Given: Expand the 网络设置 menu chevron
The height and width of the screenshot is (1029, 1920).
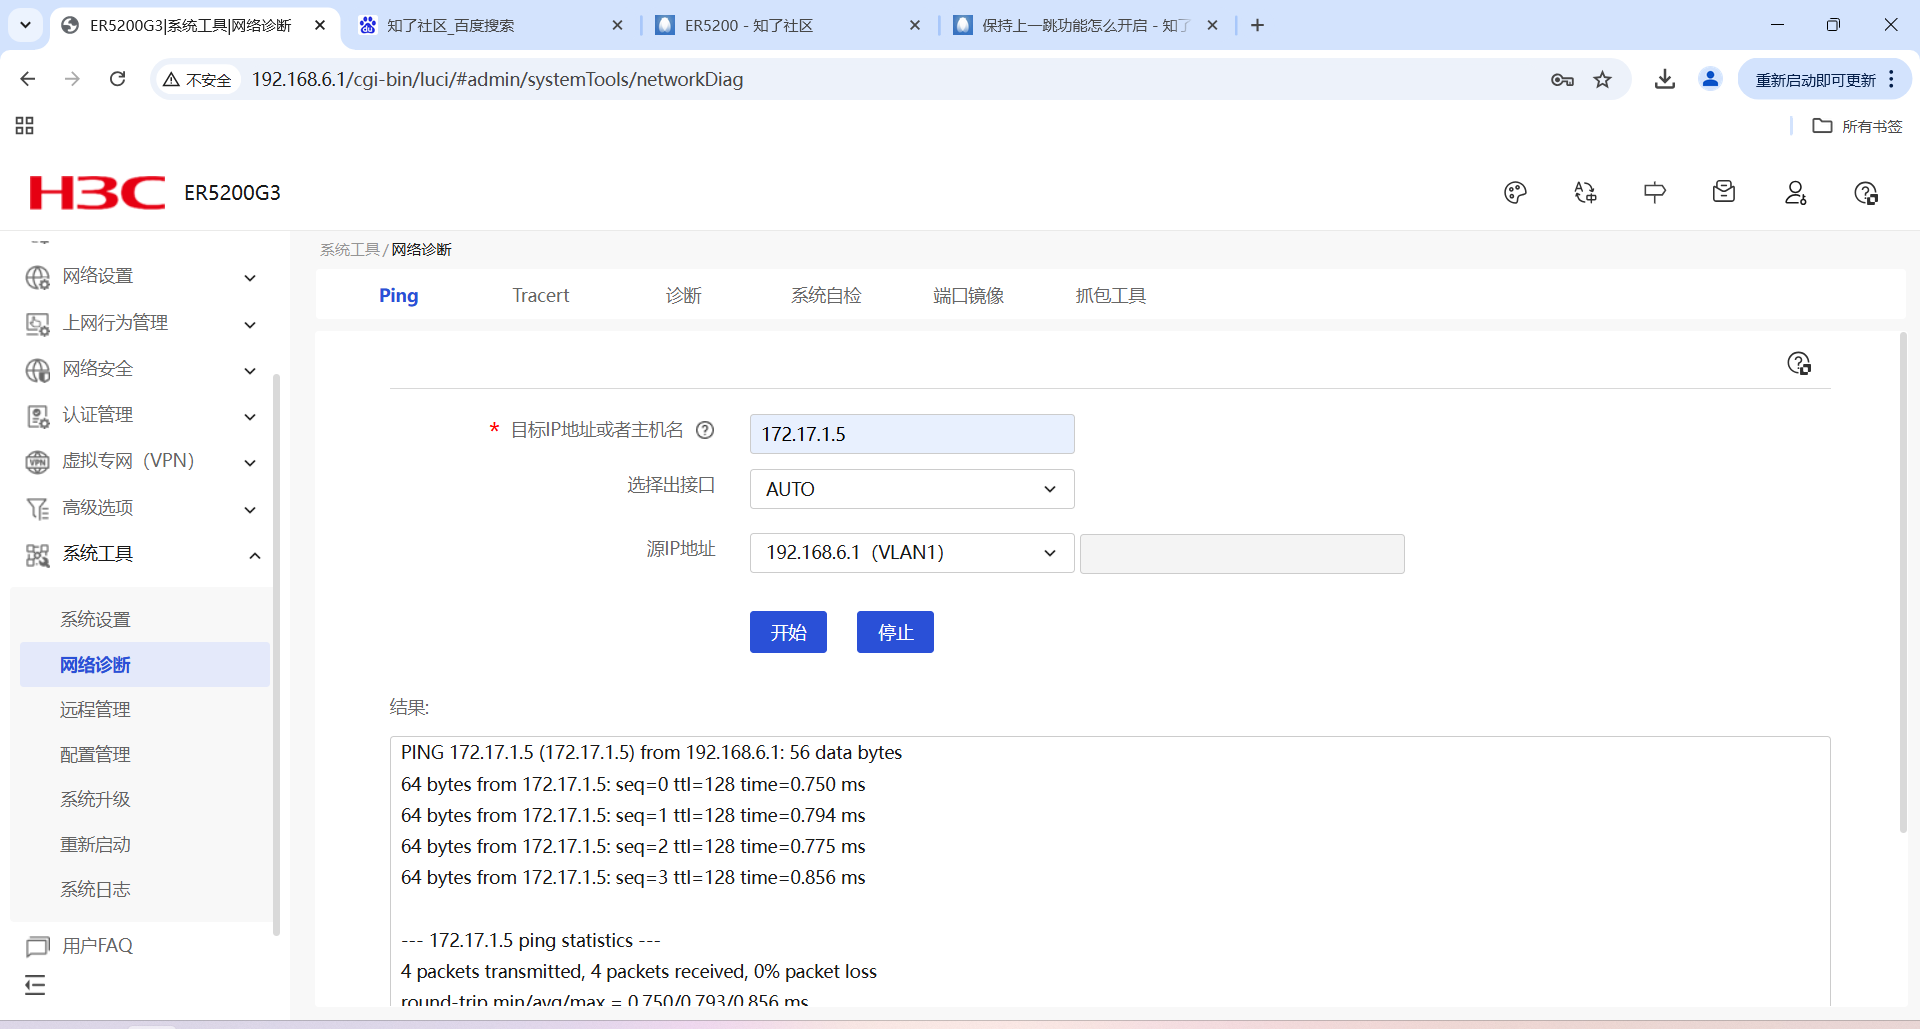Looking at the screenshot, I should coord(250,278).
